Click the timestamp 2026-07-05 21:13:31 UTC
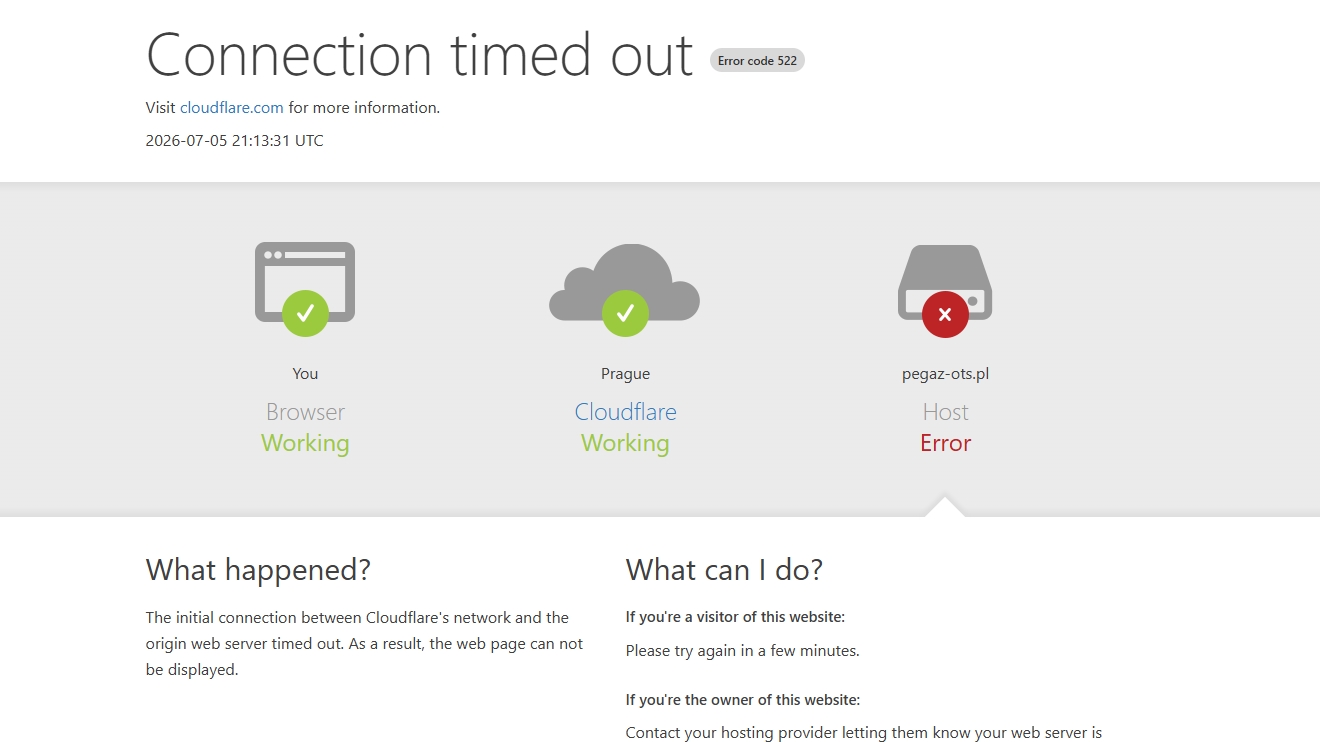The height and width of the screenshot is (742, 1320). point(235,141)
